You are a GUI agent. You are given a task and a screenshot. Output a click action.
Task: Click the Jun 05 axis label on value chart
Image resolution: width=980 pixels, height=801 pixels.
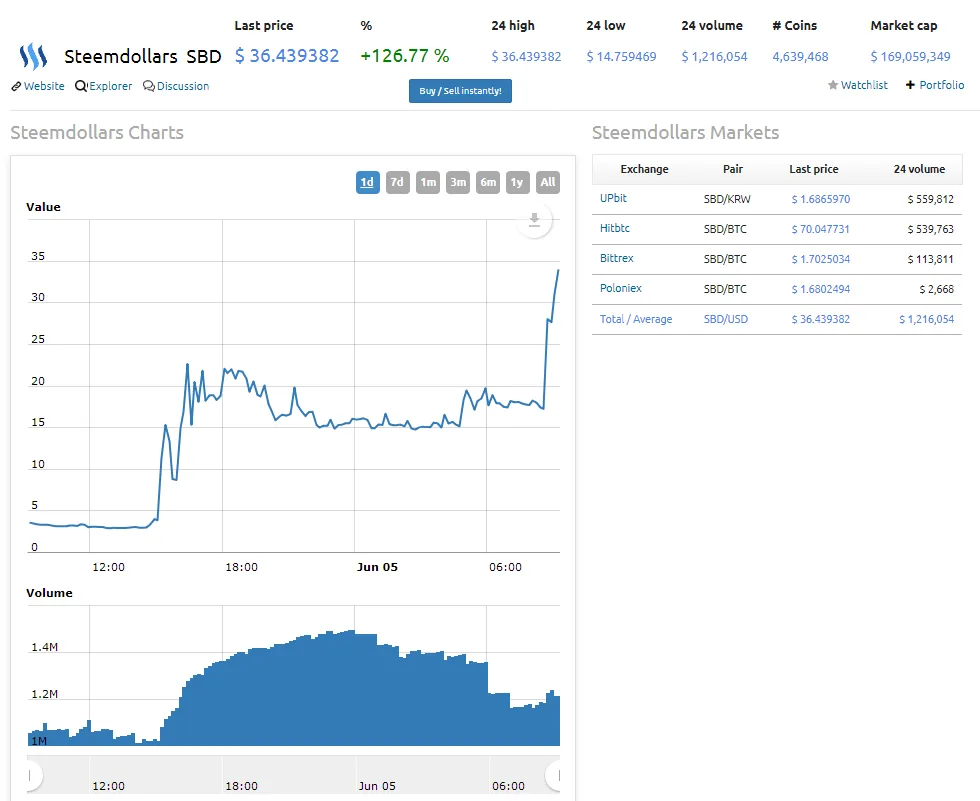pyautogui.click(x=377, y=567)
